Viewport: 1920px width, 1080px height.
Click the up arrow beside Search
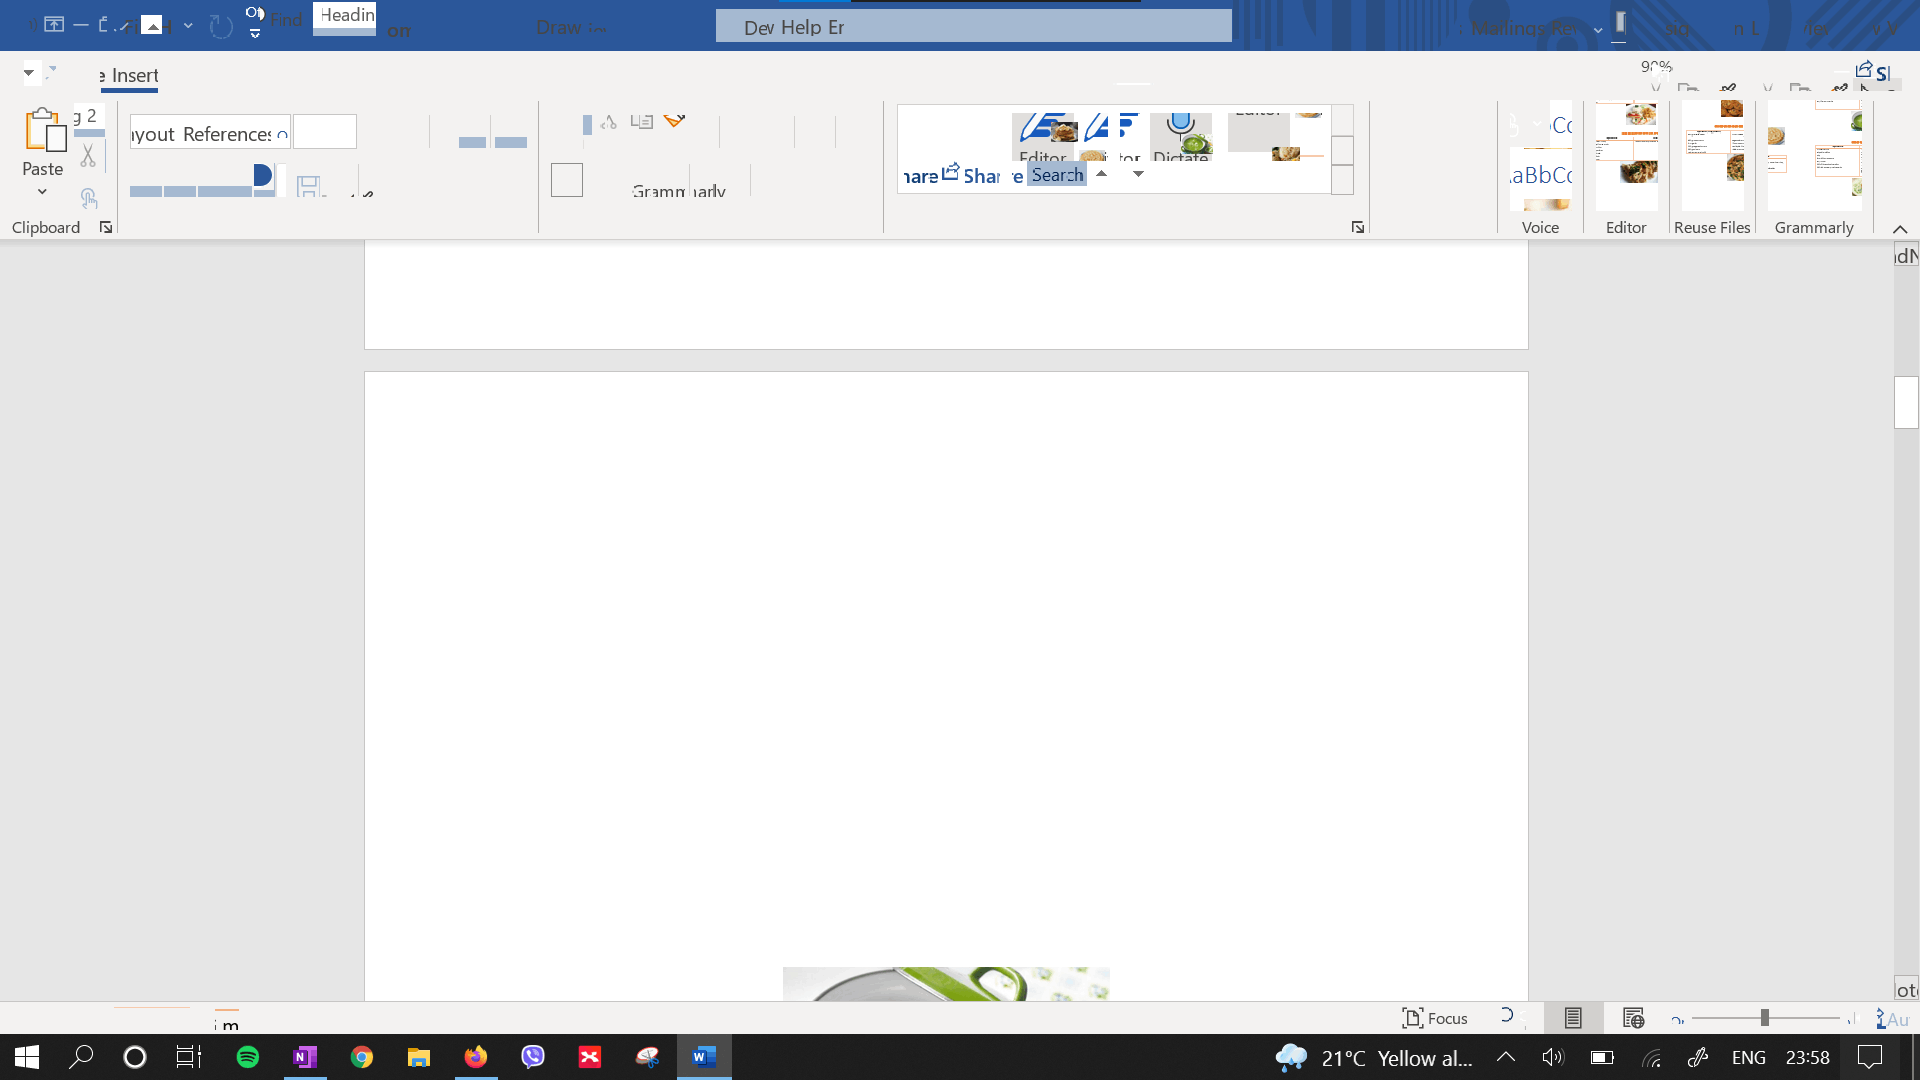coord(1101,174)
